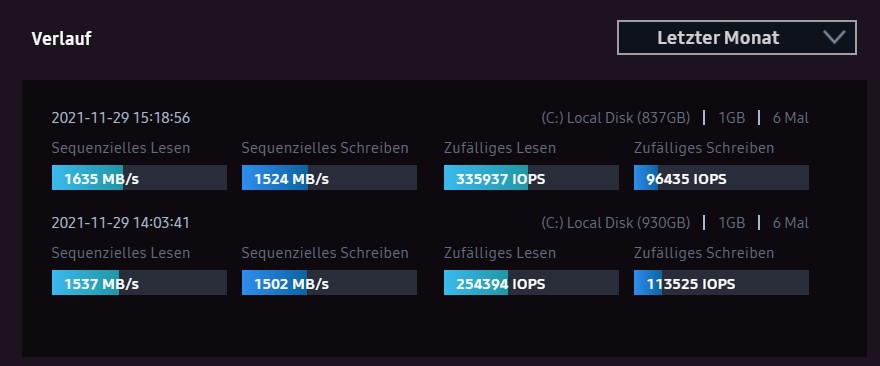The image size is (880, 366).
Task: Select the Verlauf heading
Action: point(62,39)
